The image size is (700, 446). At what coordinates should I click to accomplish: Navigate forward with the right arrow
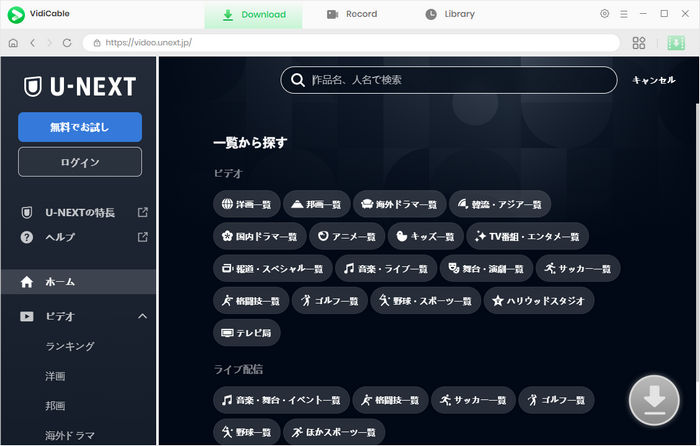[50, 43]
